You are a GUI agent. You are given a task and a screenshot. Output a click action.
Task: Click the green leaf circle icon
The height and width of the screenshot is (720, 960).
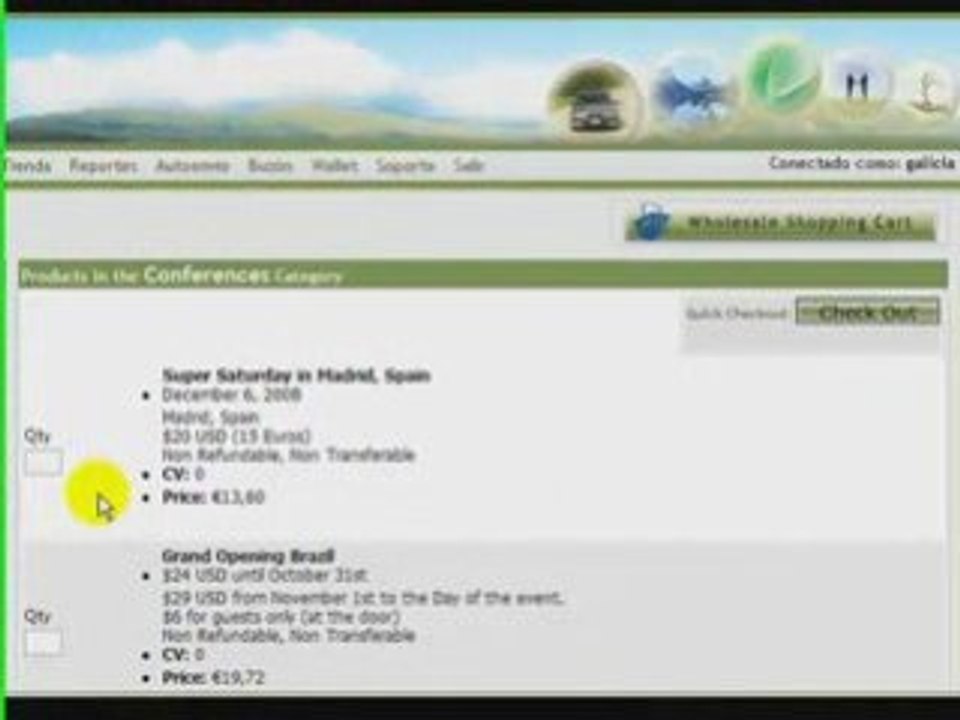click(784, 77)
